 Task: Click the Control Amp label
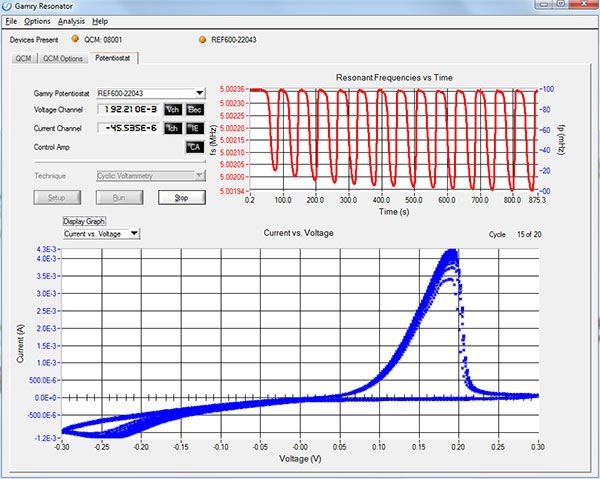52,147
